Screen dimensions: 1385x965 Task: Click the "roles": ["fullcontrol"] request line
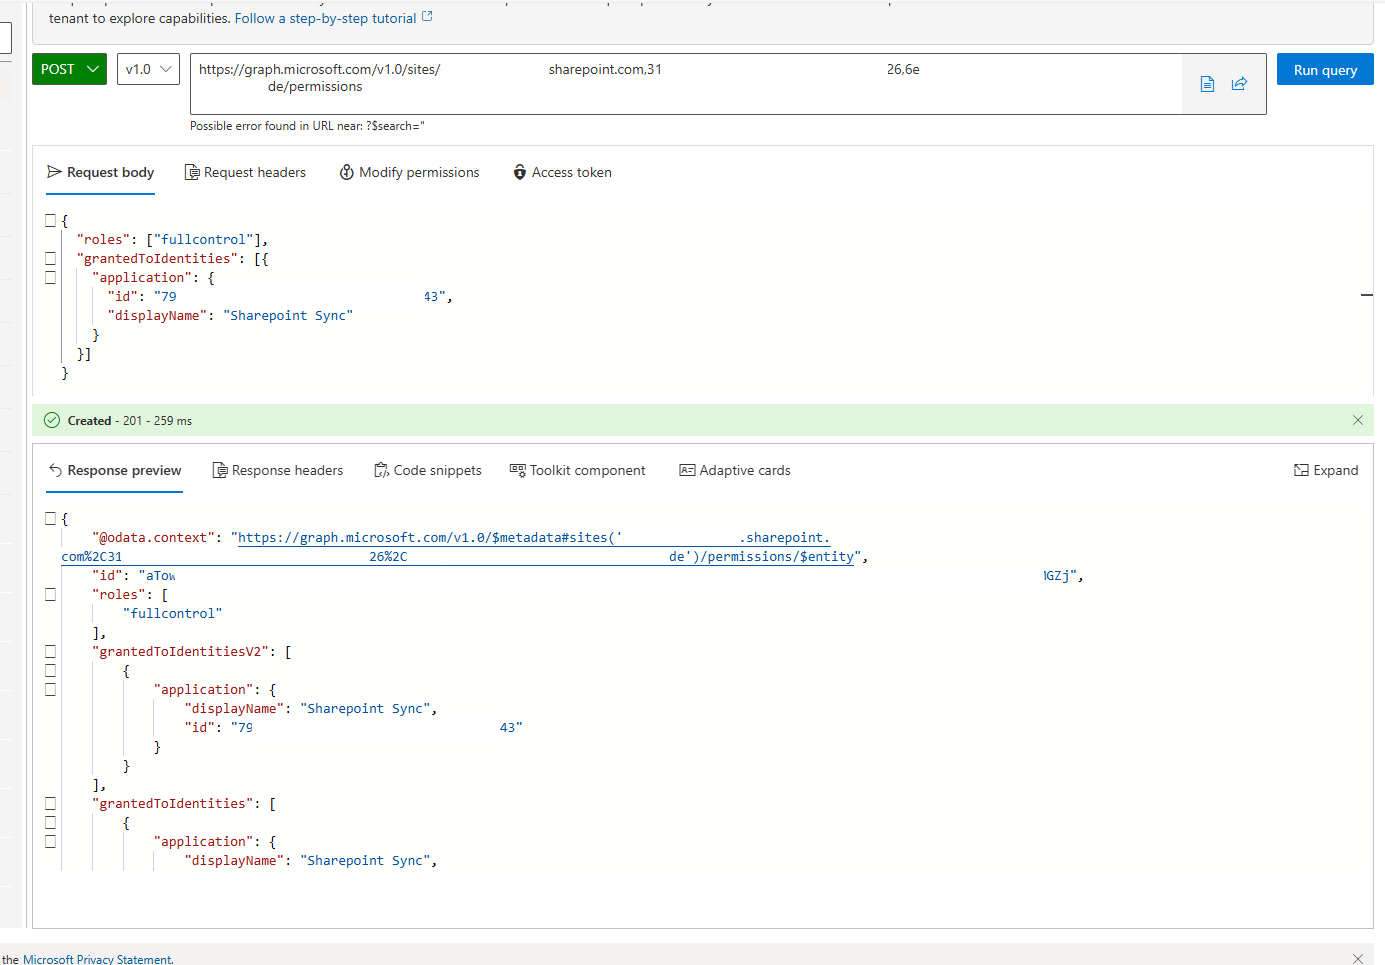[172, 239]
